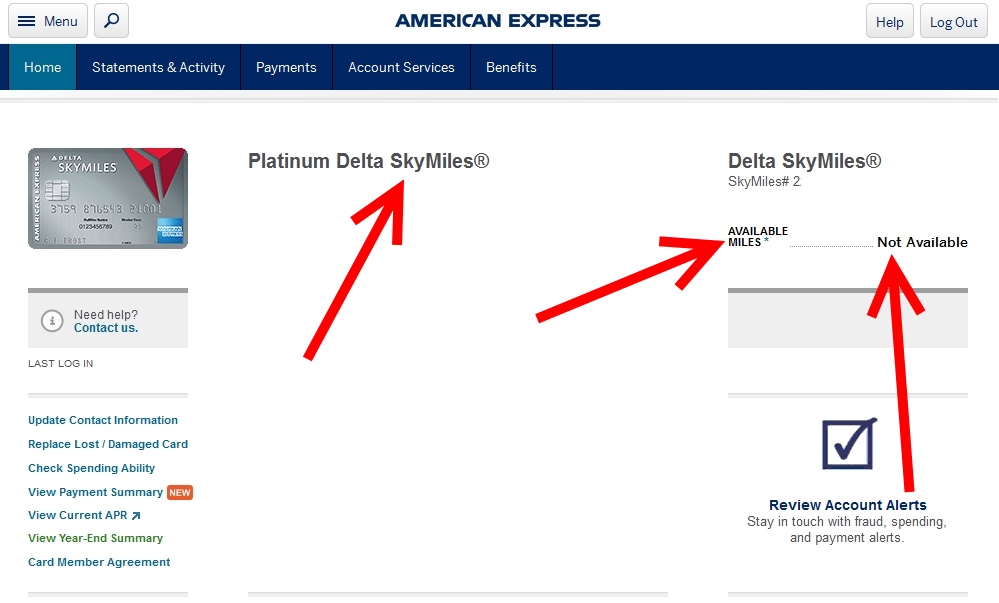Screen dimensions: 999x603
Task: Open the Payments tab
Action: click(286, 67)
